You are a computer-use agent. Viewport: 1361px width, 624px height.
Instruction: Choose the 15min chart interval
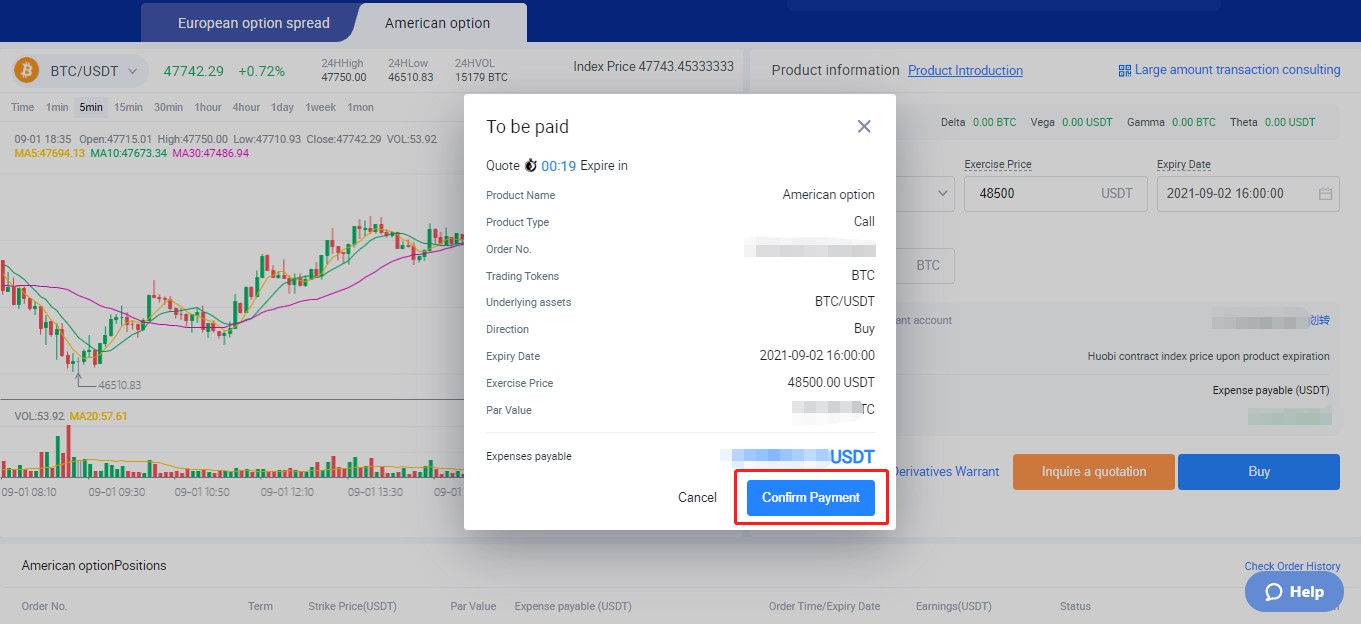click(x=128, y=107)
